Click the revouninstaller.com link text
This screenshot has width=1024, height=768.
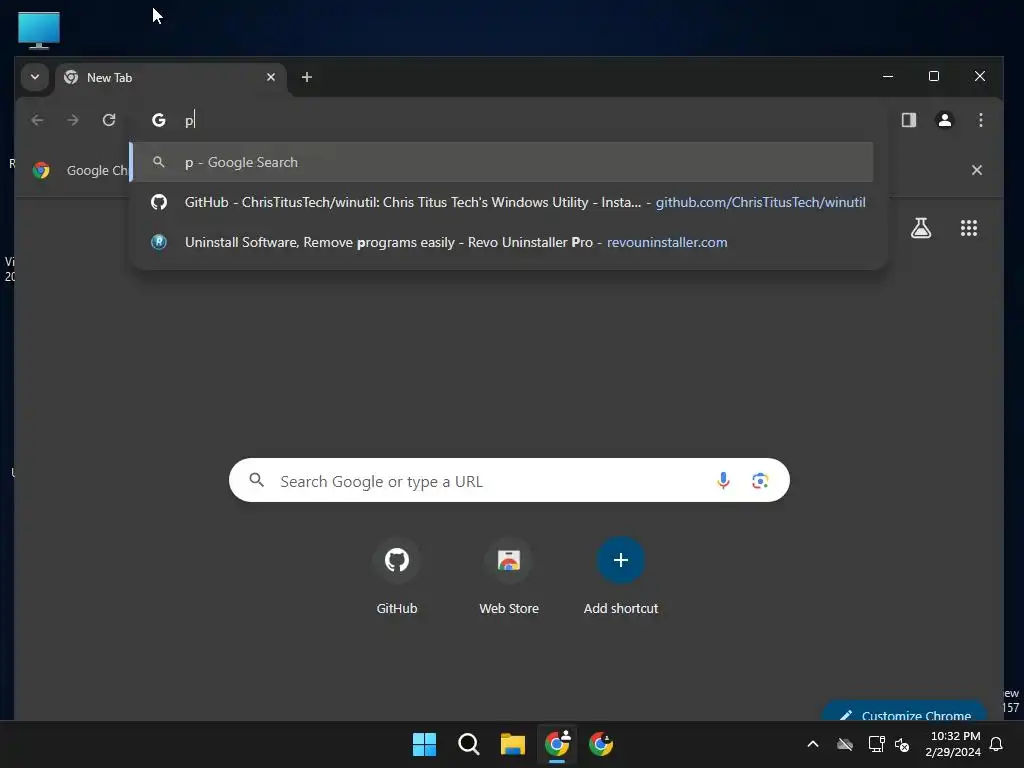(x=667, y=242)
